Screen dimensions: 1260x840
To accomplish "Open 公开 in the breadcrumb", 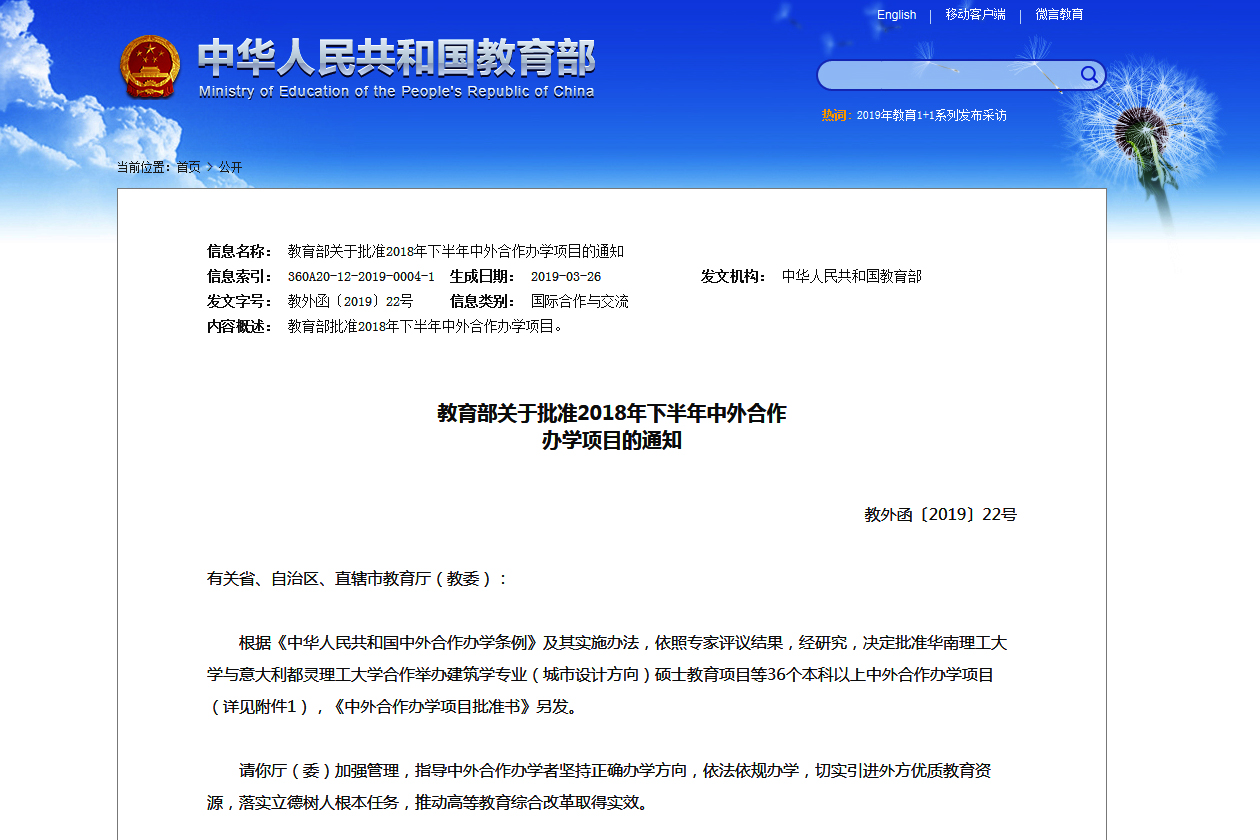I will point(230,167).
